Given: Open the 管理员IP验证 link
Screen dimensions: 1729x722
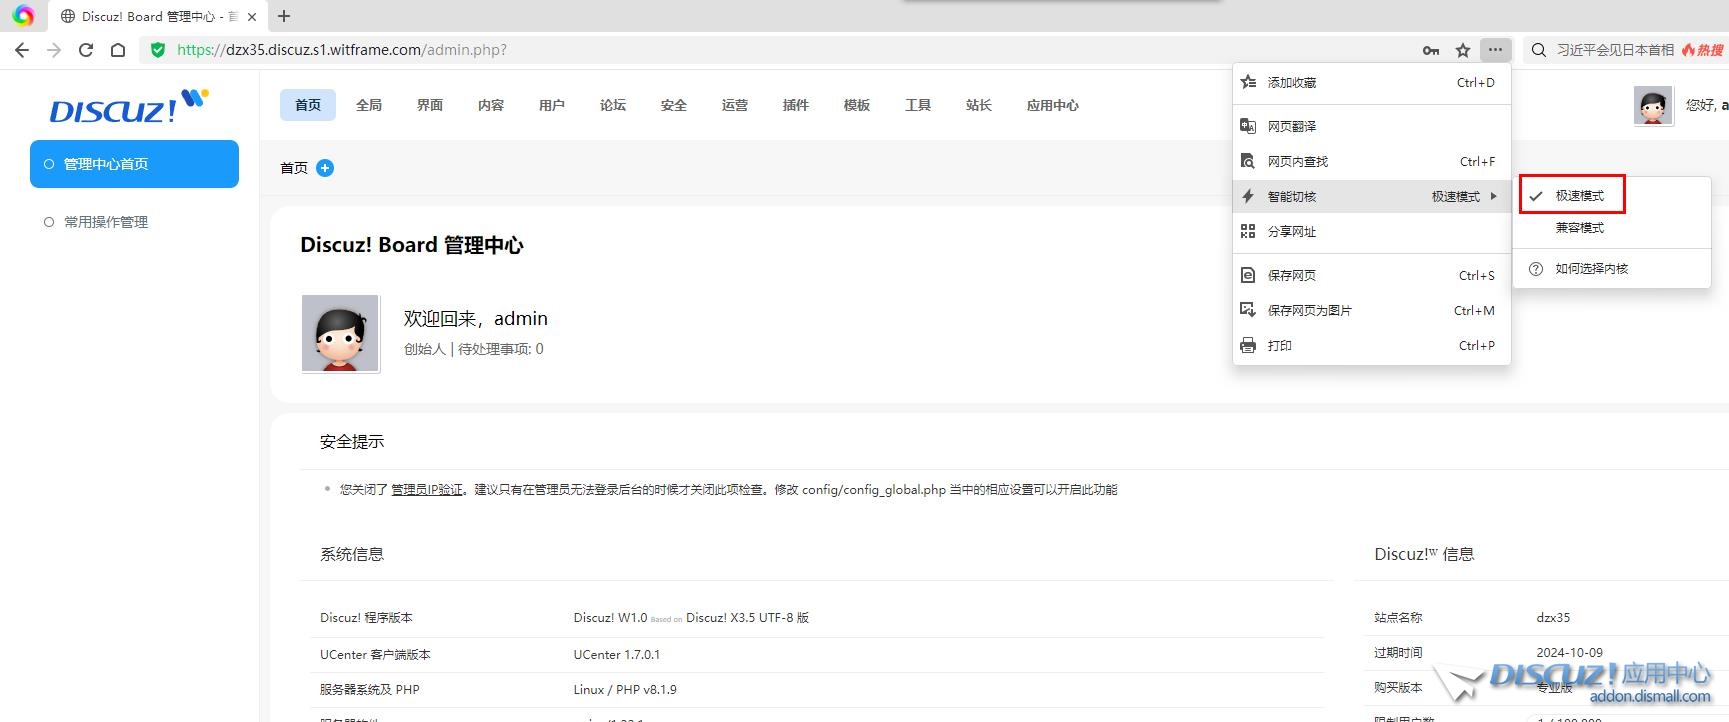Looking at the screenshot, I should tap(427, 490).
